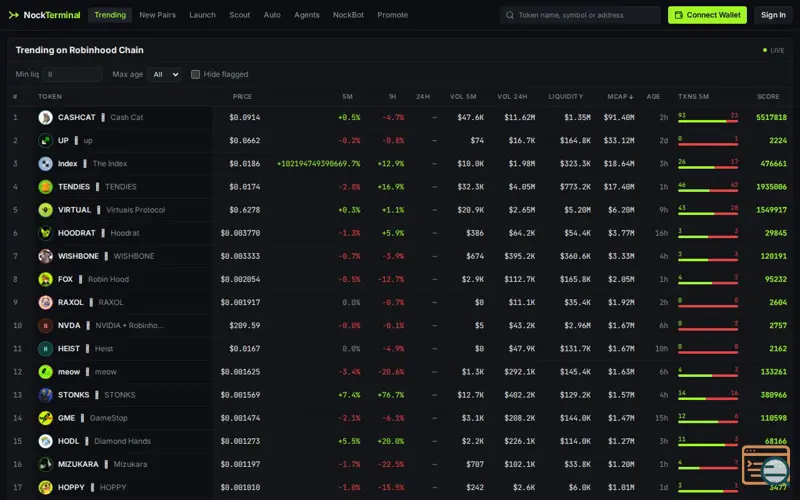Screen dimensions: 800x500
Task: Click Index 5M change +102194749398669.7%
Action: (x=318, y=164)
